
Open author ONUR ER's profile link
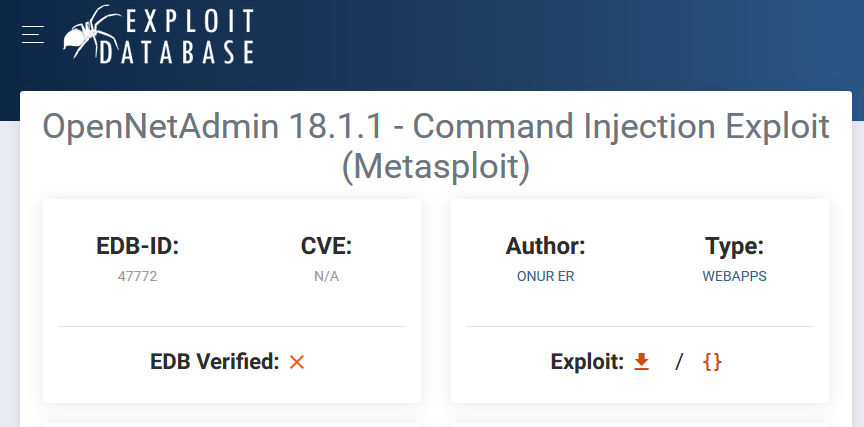546,277
